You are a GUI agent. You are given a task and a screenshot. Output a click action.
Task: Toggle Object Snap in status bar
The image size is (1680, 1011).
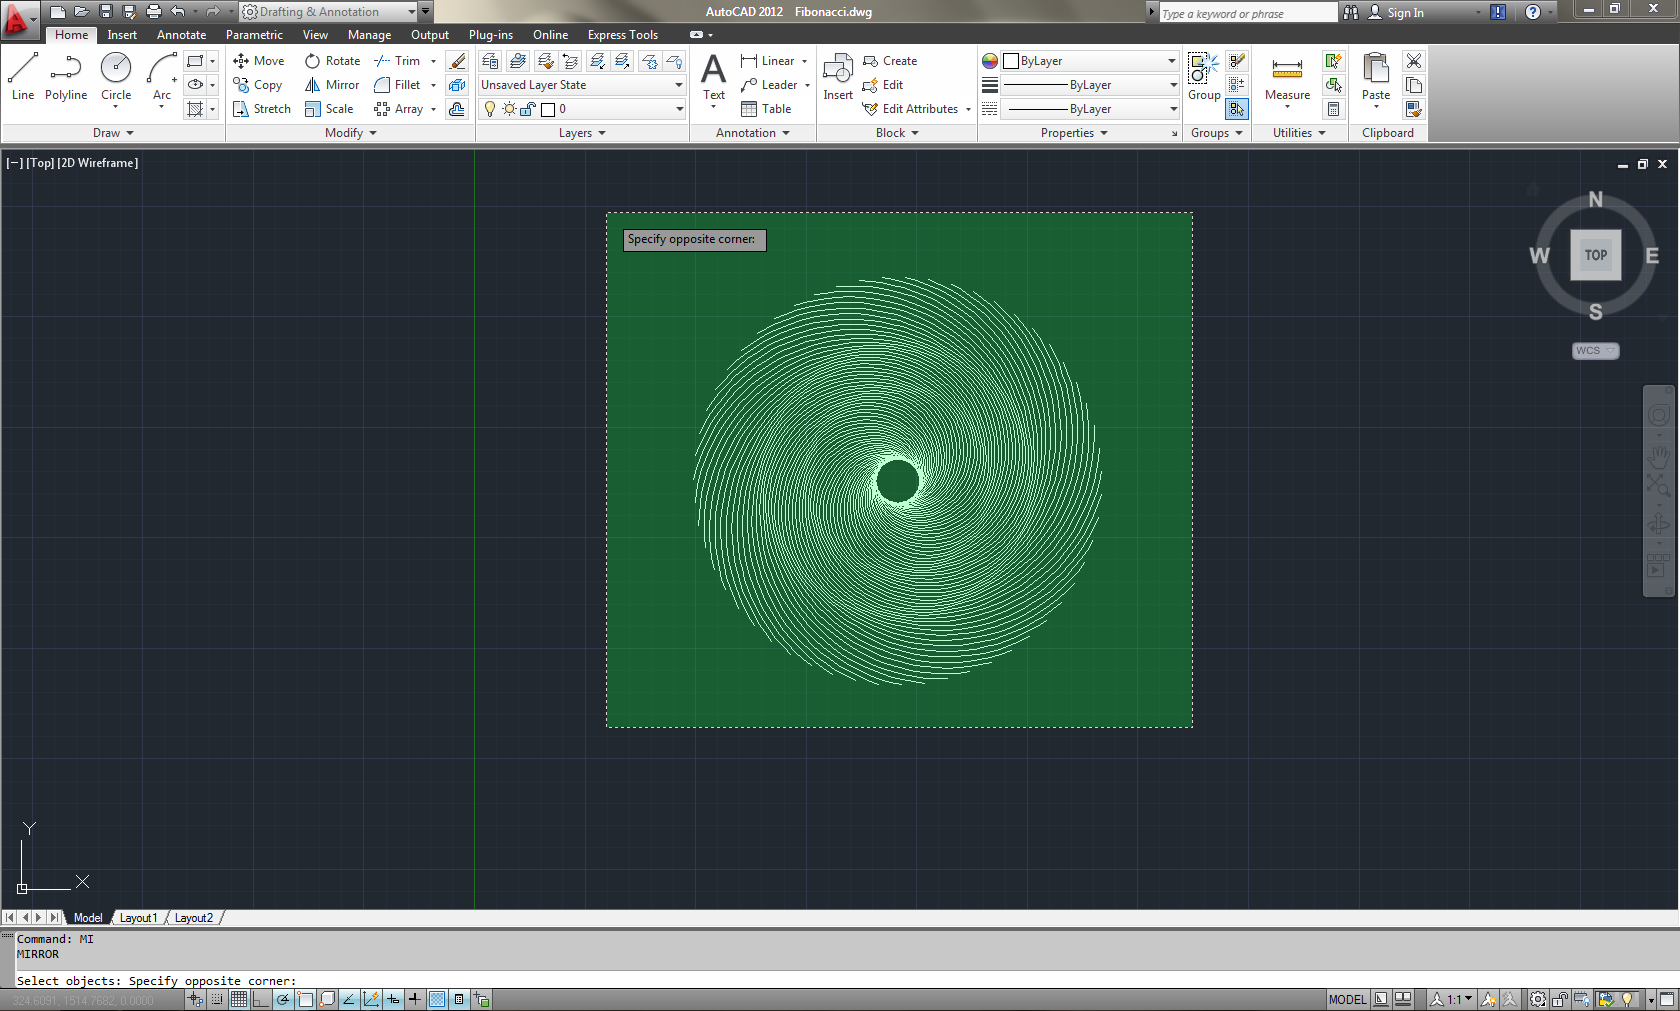305,999
